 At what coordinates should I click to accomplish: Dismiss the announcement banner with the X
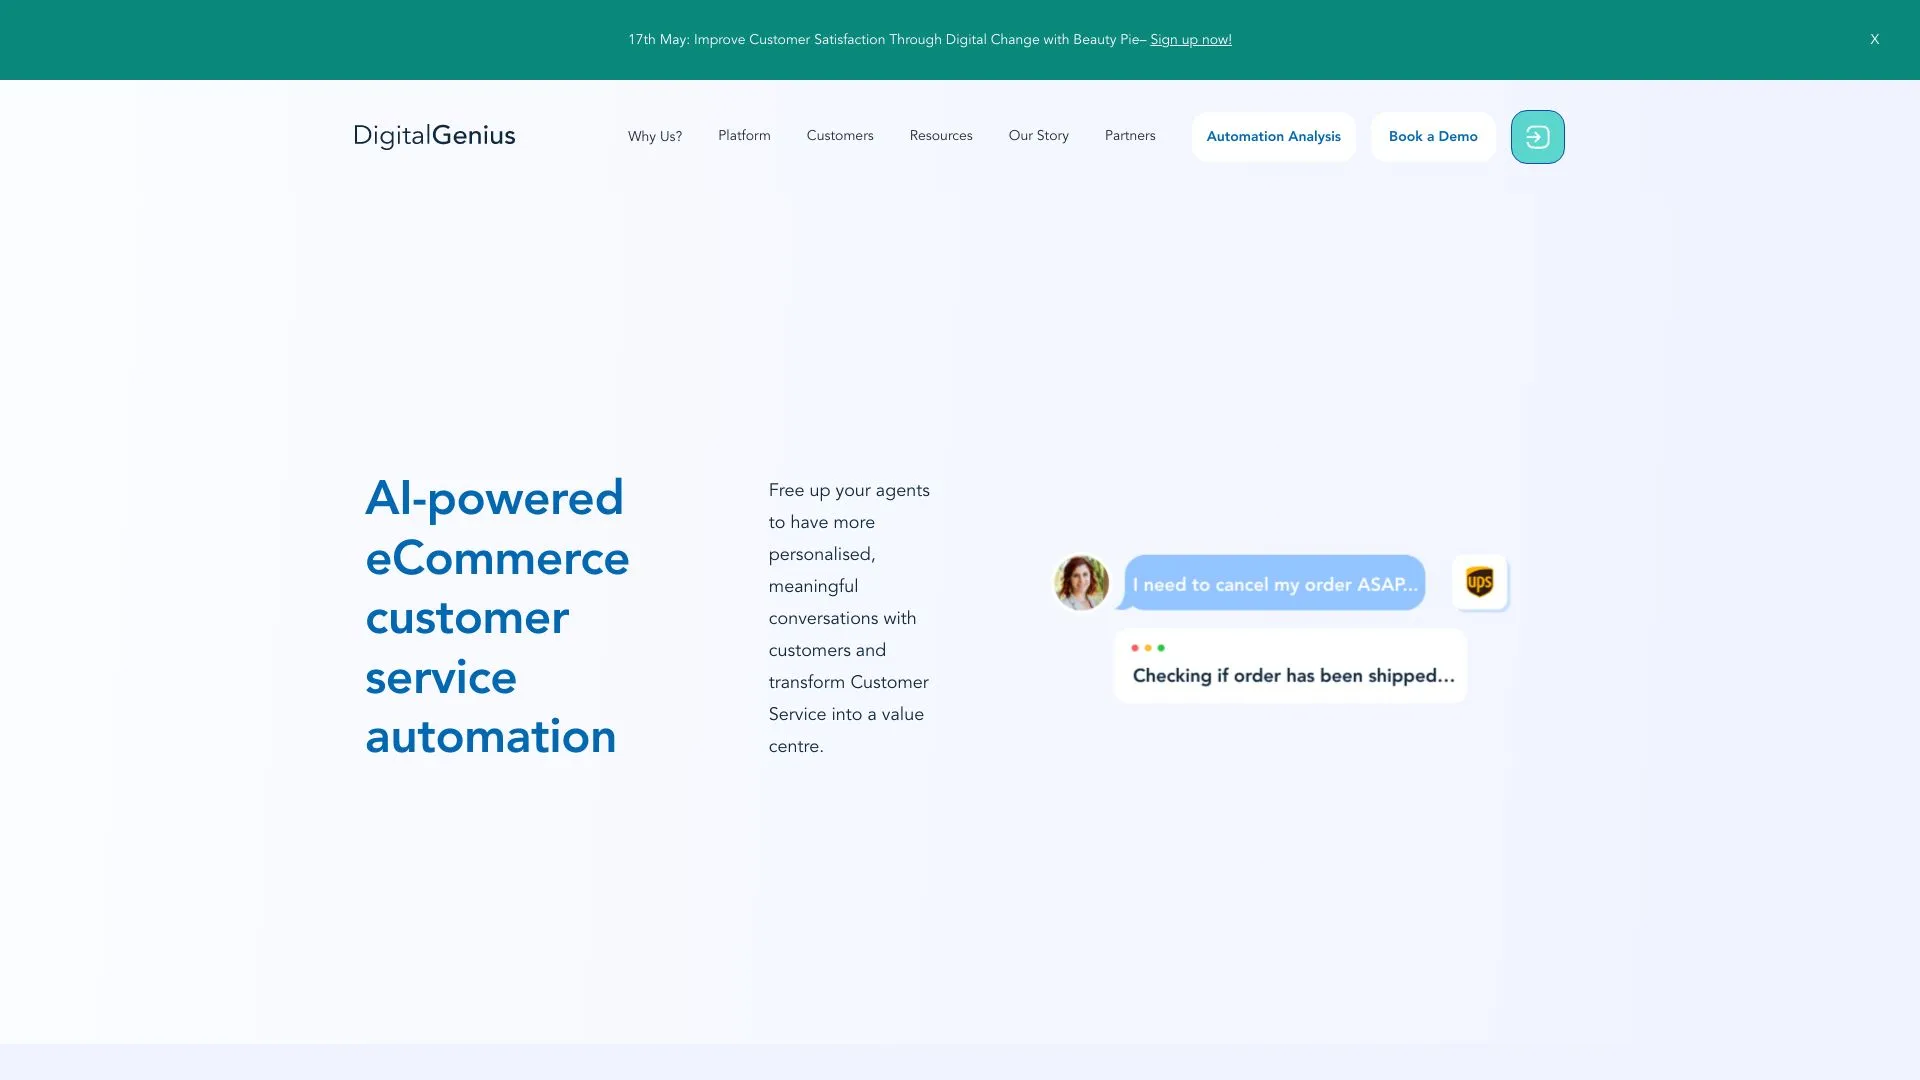[1874, 39]
